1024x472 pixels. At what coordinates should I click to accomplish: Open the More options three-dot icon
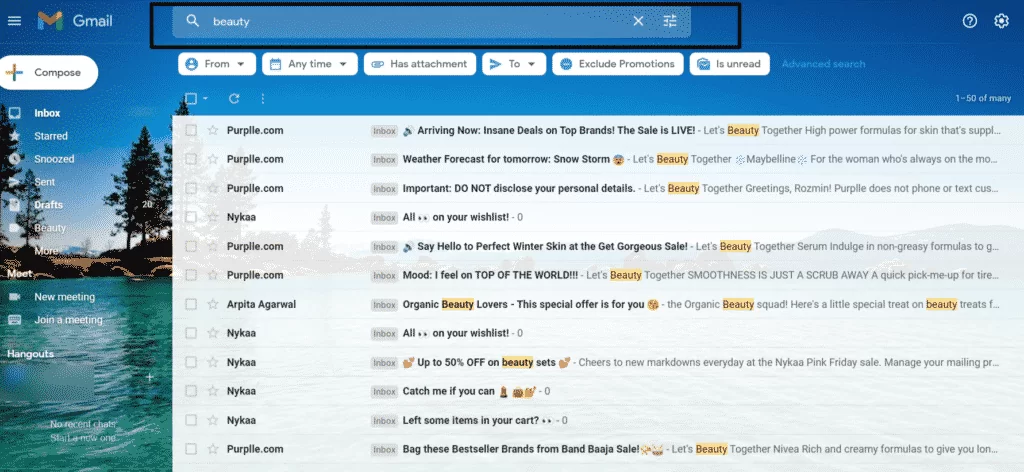click(x=263, y=99)
